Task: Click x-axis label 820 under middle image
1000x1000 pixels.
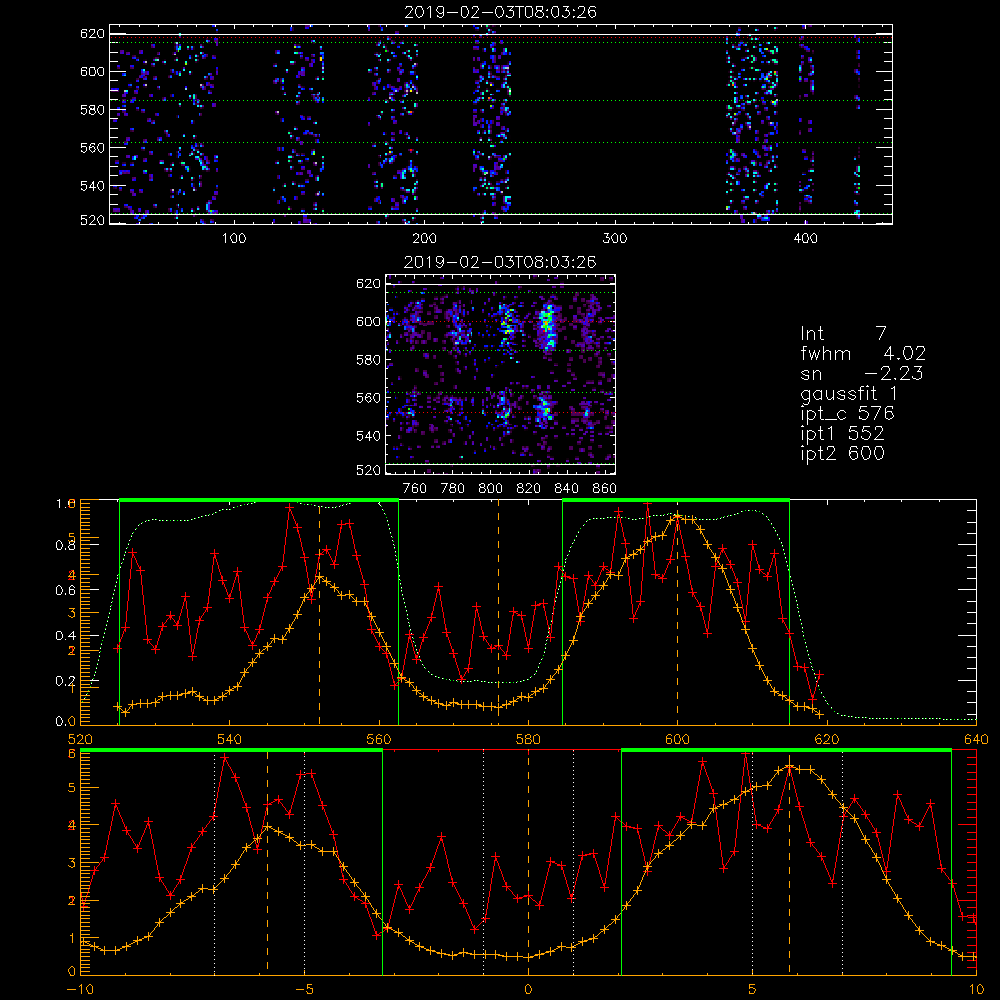Action: click(x=529, y=489)
